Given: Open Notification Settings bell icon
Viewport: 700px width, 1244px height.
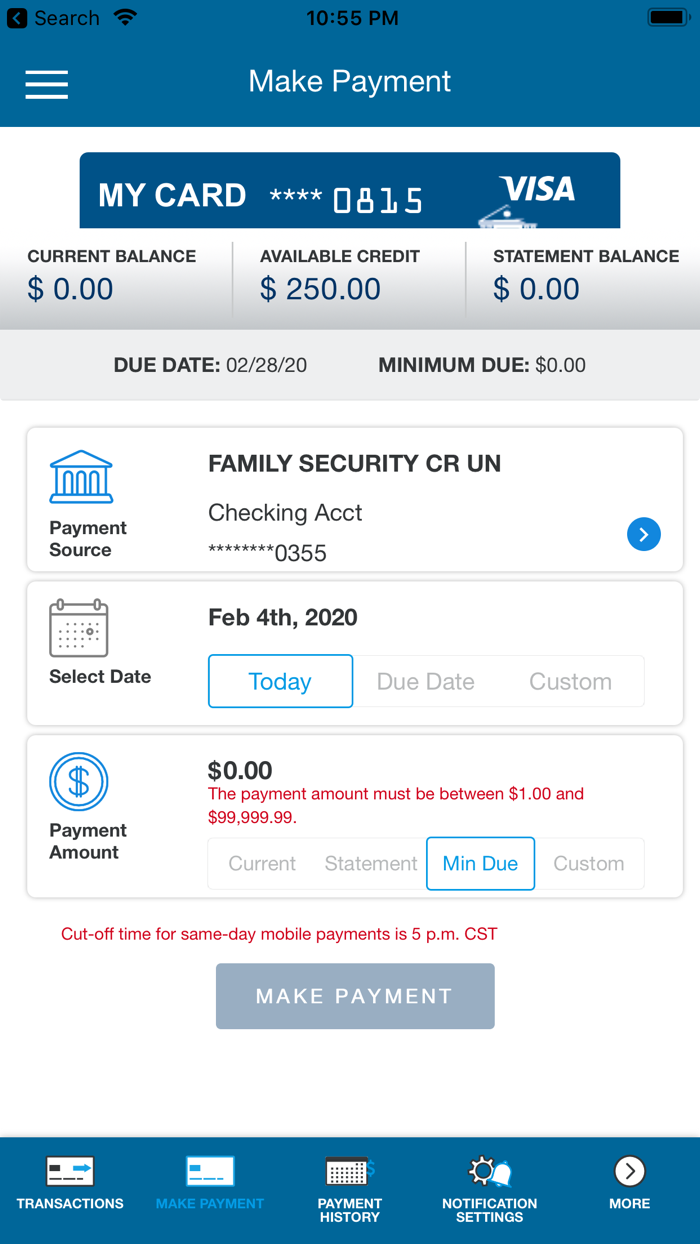Looking at the screenshot, I should (x=489, y=1170).
